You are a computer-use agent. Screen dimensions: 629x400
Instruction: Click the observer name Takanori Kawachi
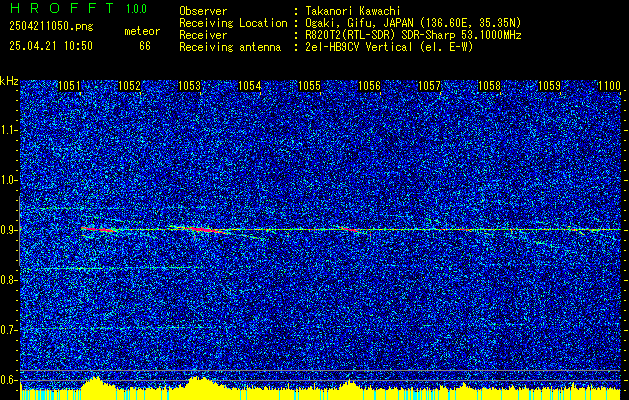(353, 11)
